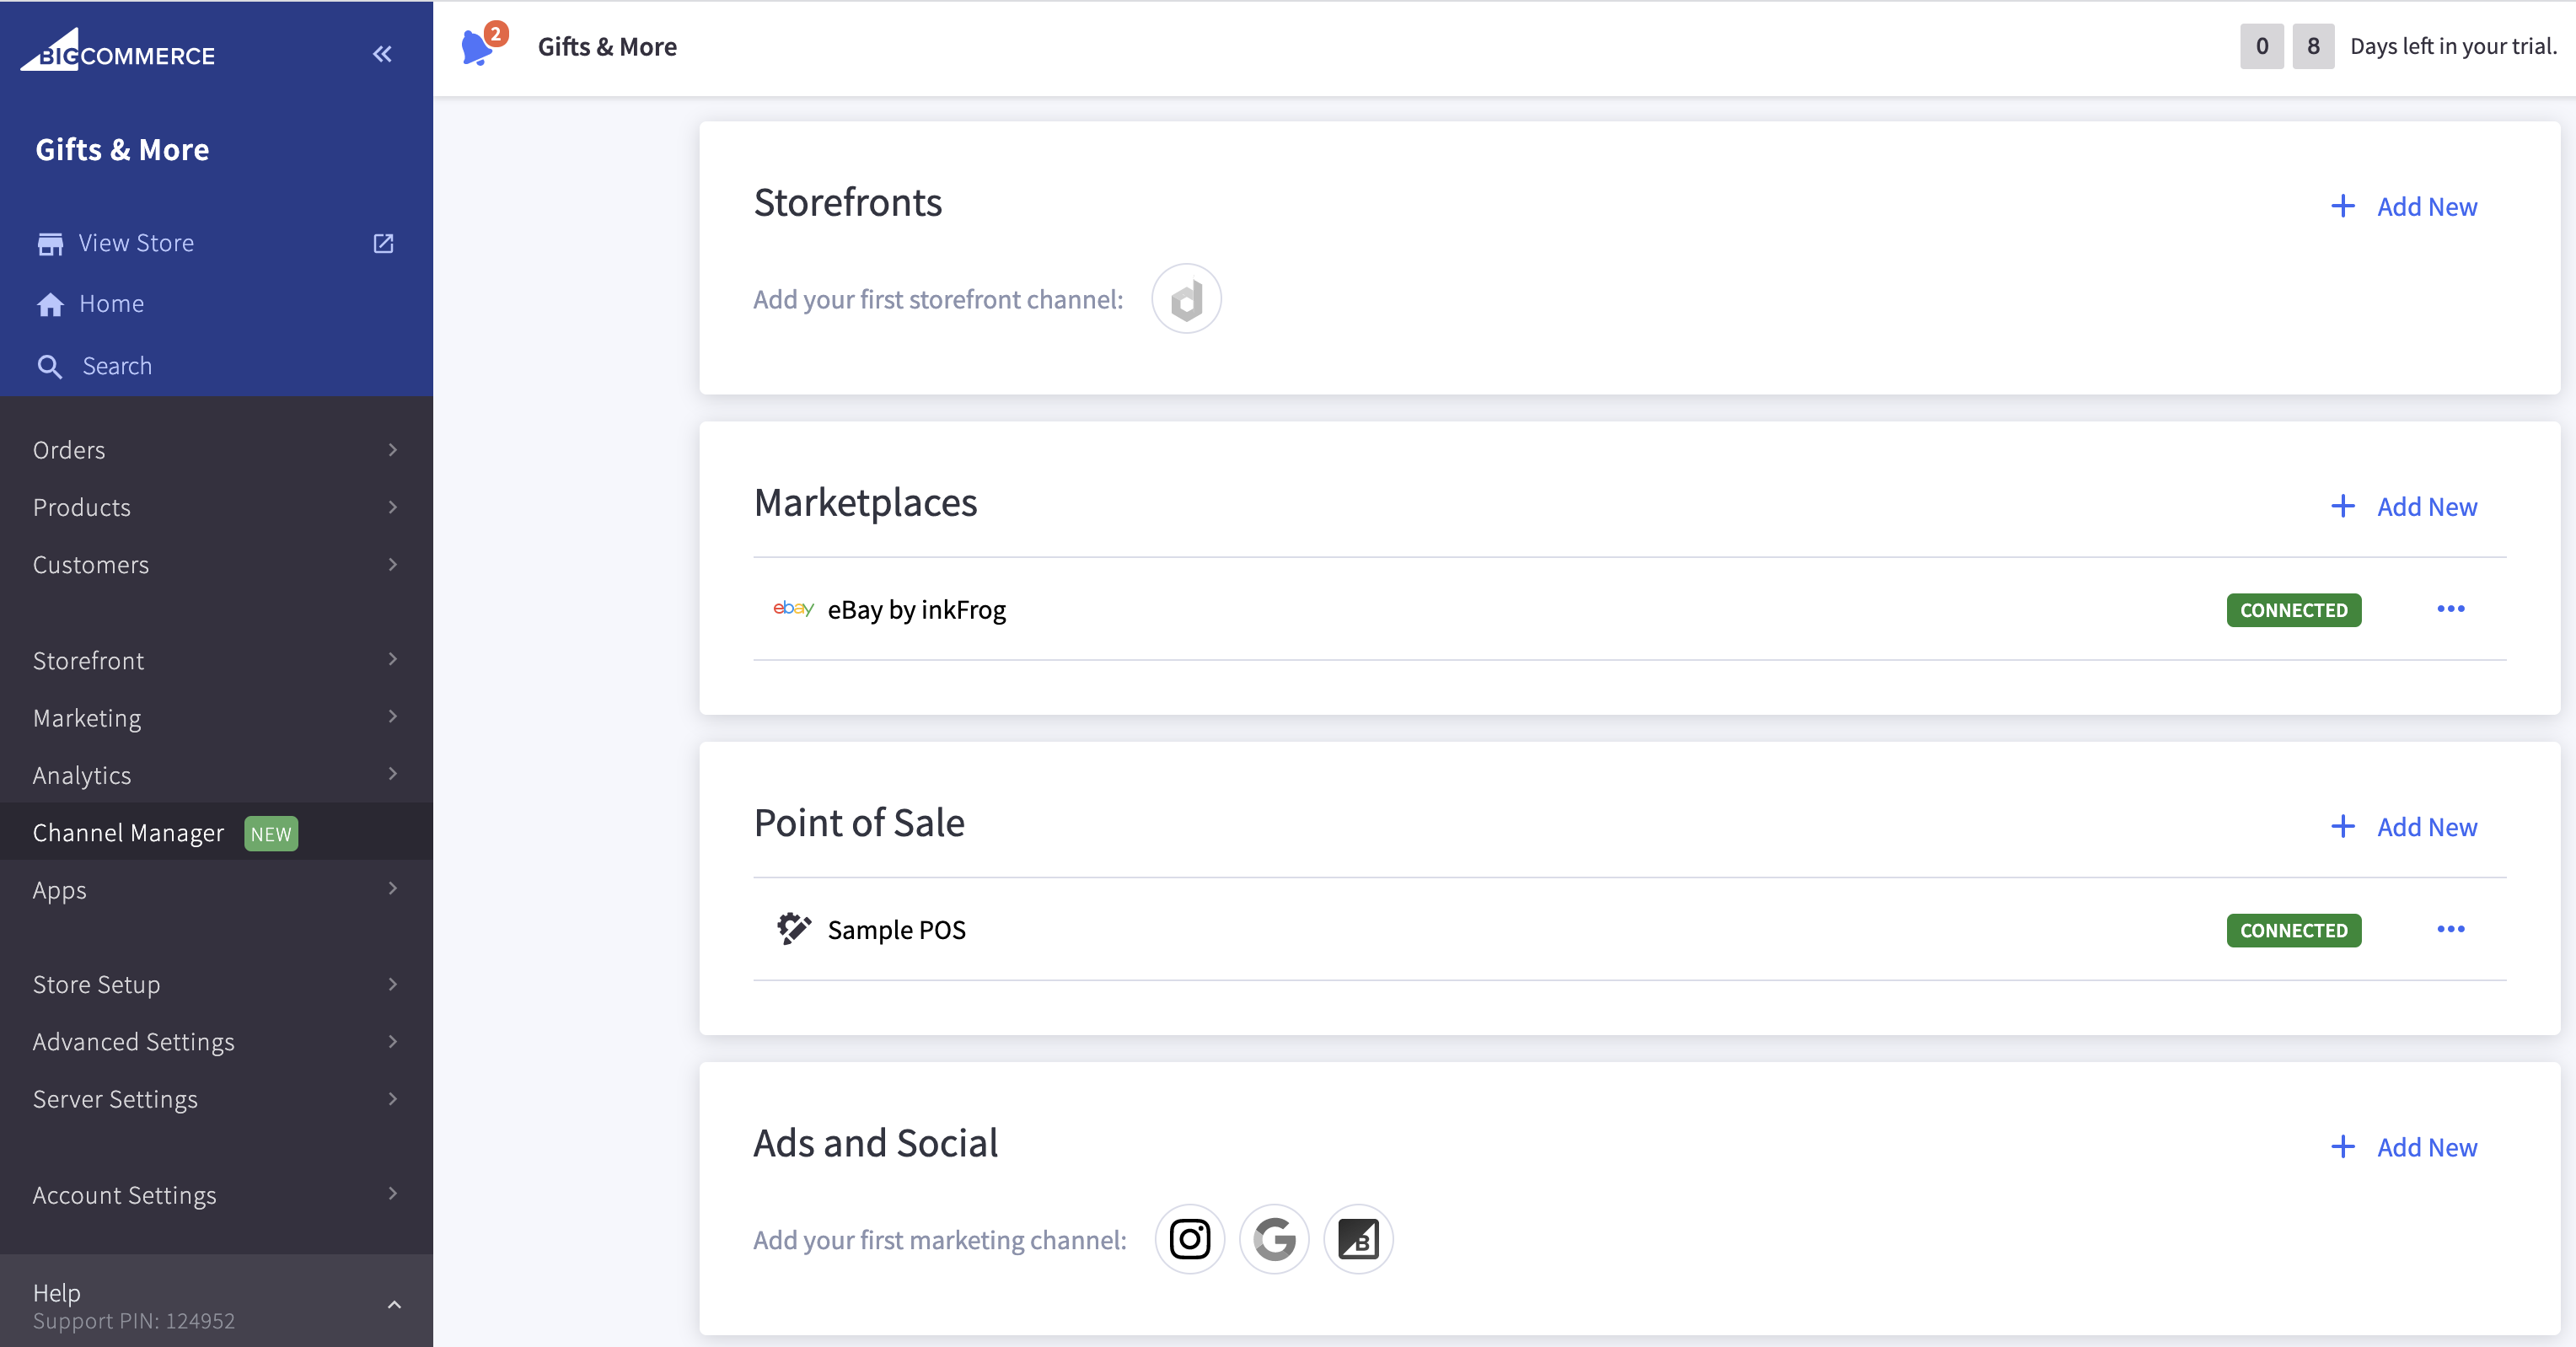The width and height of the screenshot is (2576, 1347).
Task: Click the Google marketing channel icon
Action: [1274, 1239]
